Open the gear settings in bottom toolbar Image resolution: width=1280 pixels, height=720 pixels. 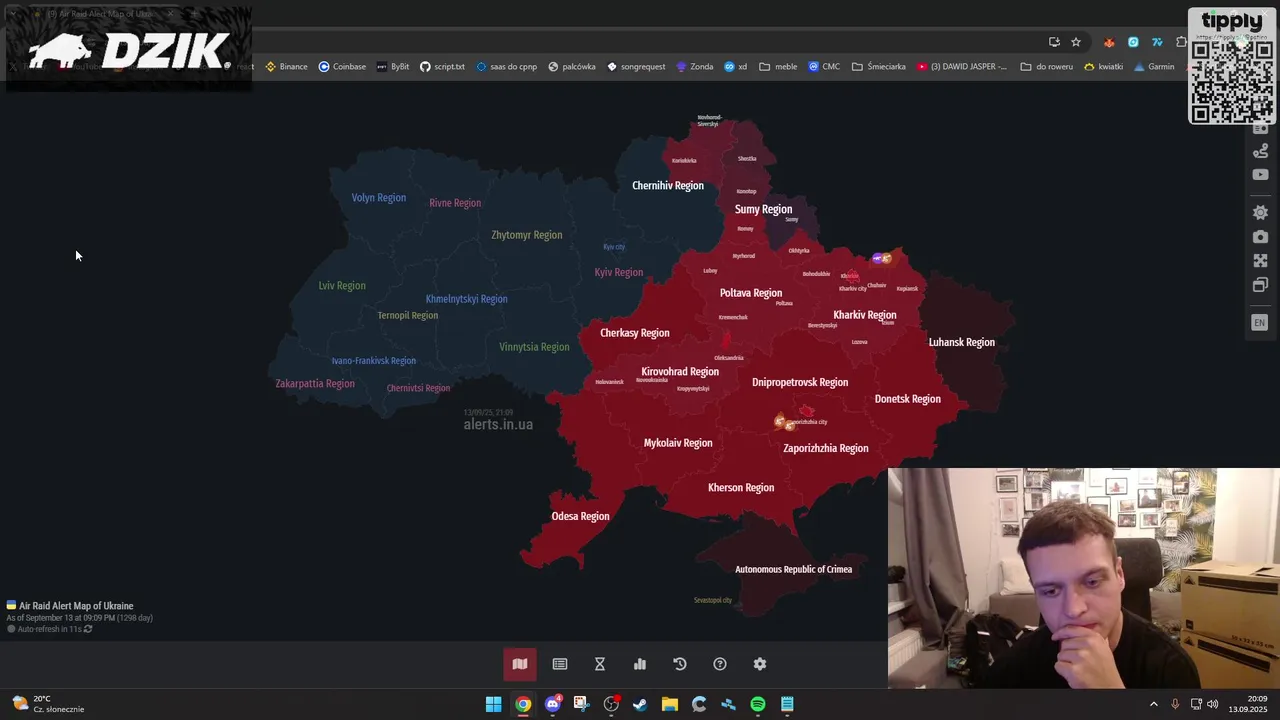[760, 664]
